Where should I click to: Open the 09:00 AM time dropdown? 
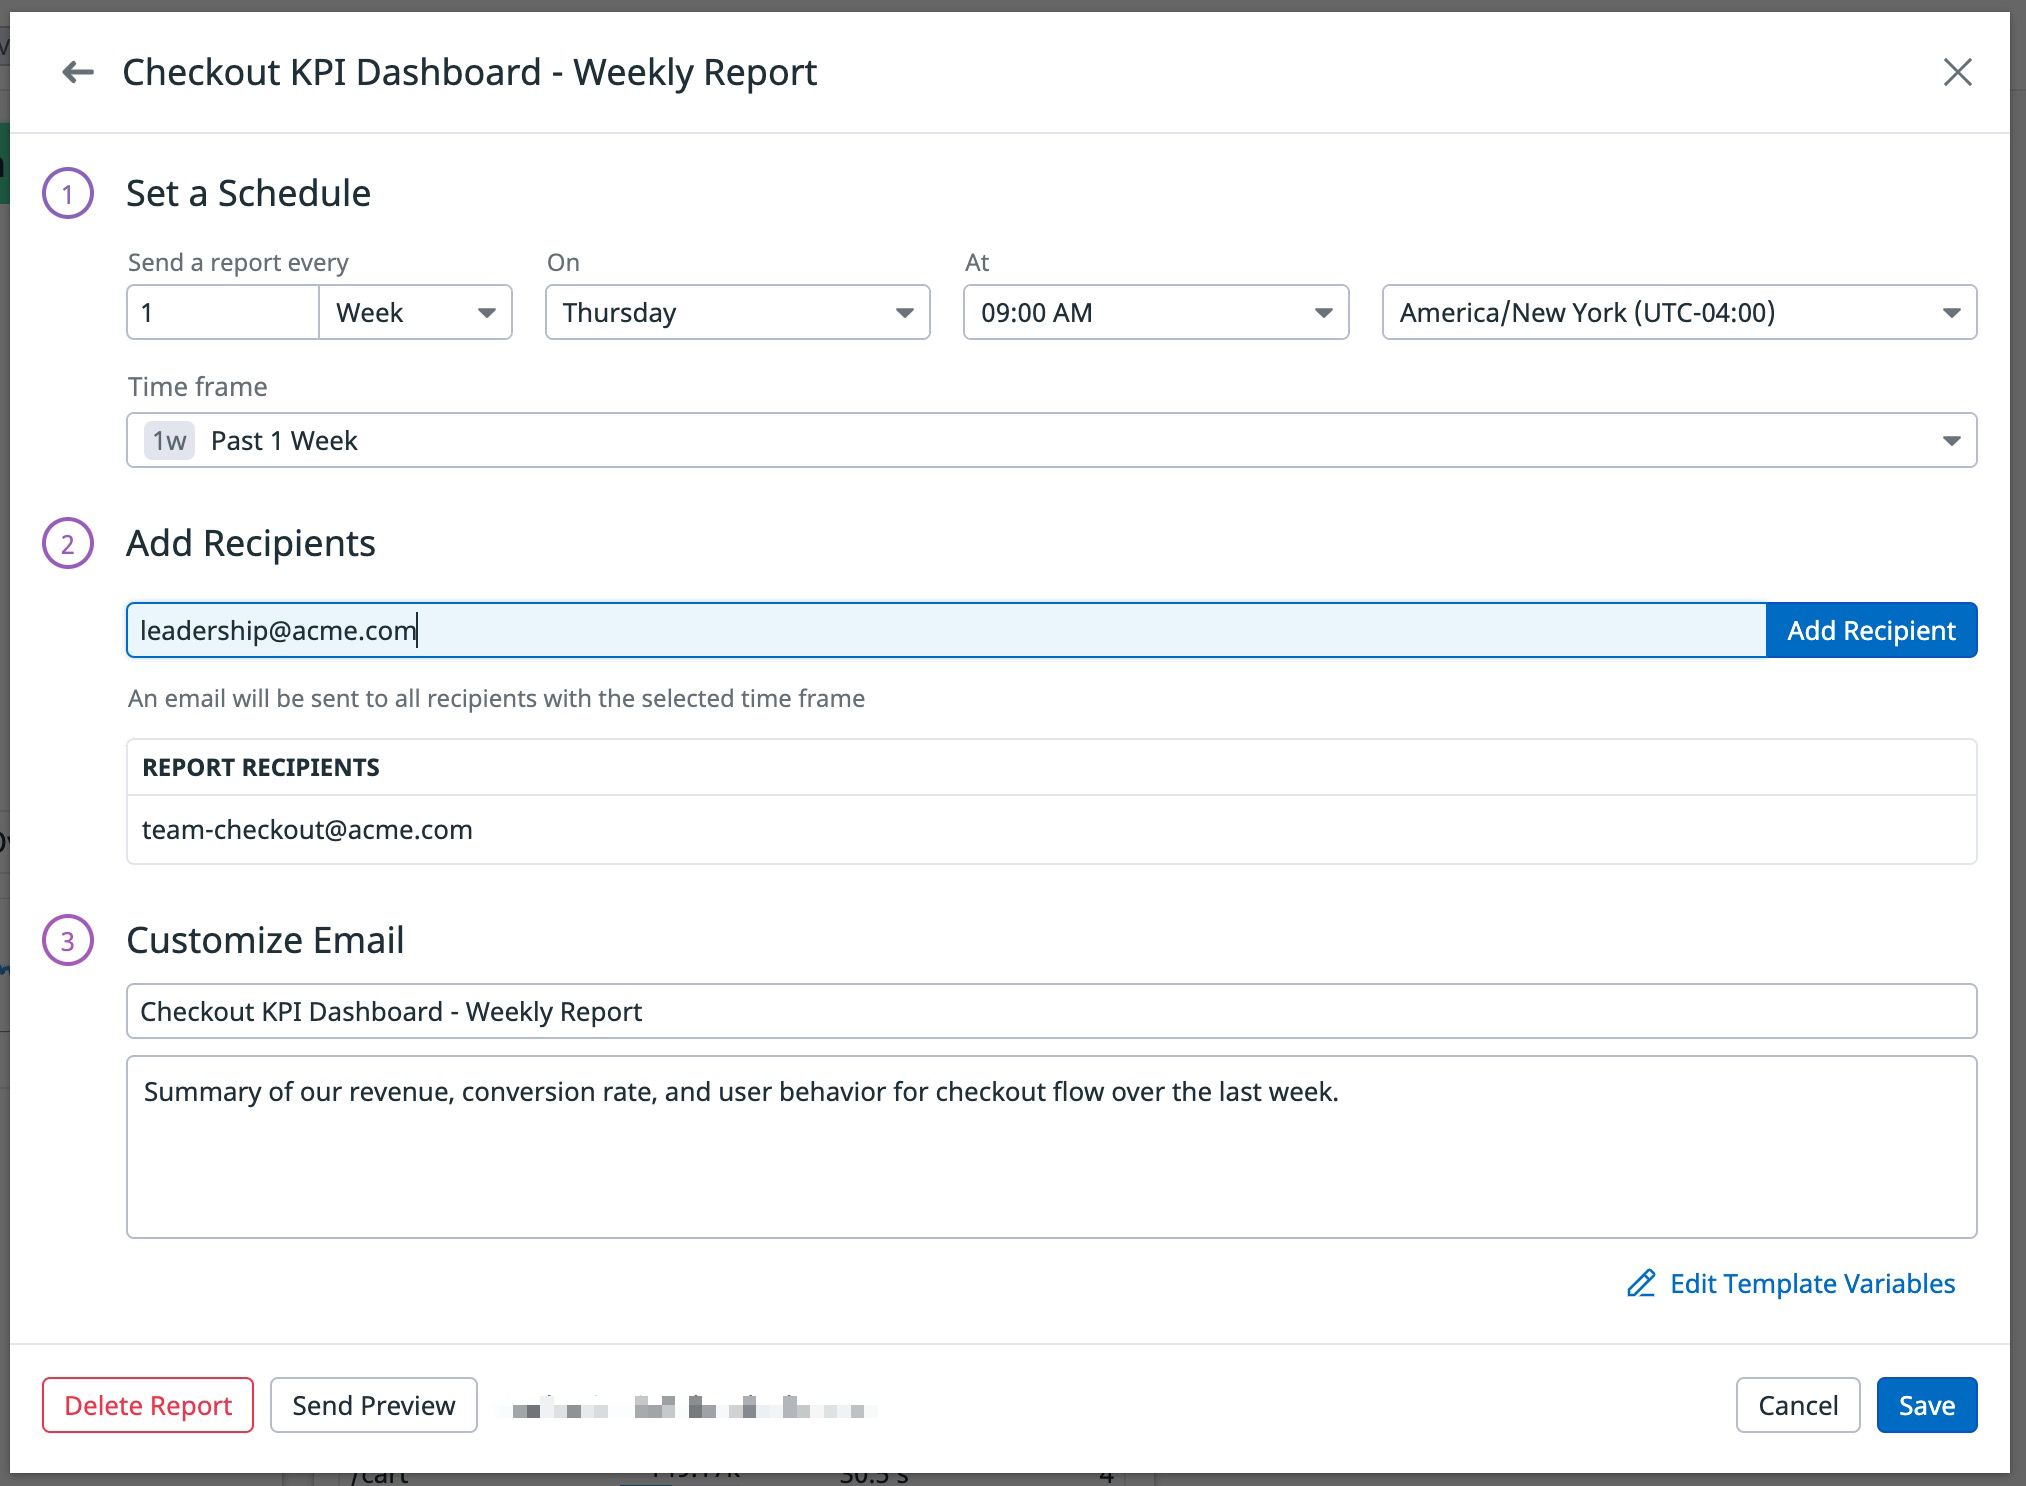point(1156,313)
